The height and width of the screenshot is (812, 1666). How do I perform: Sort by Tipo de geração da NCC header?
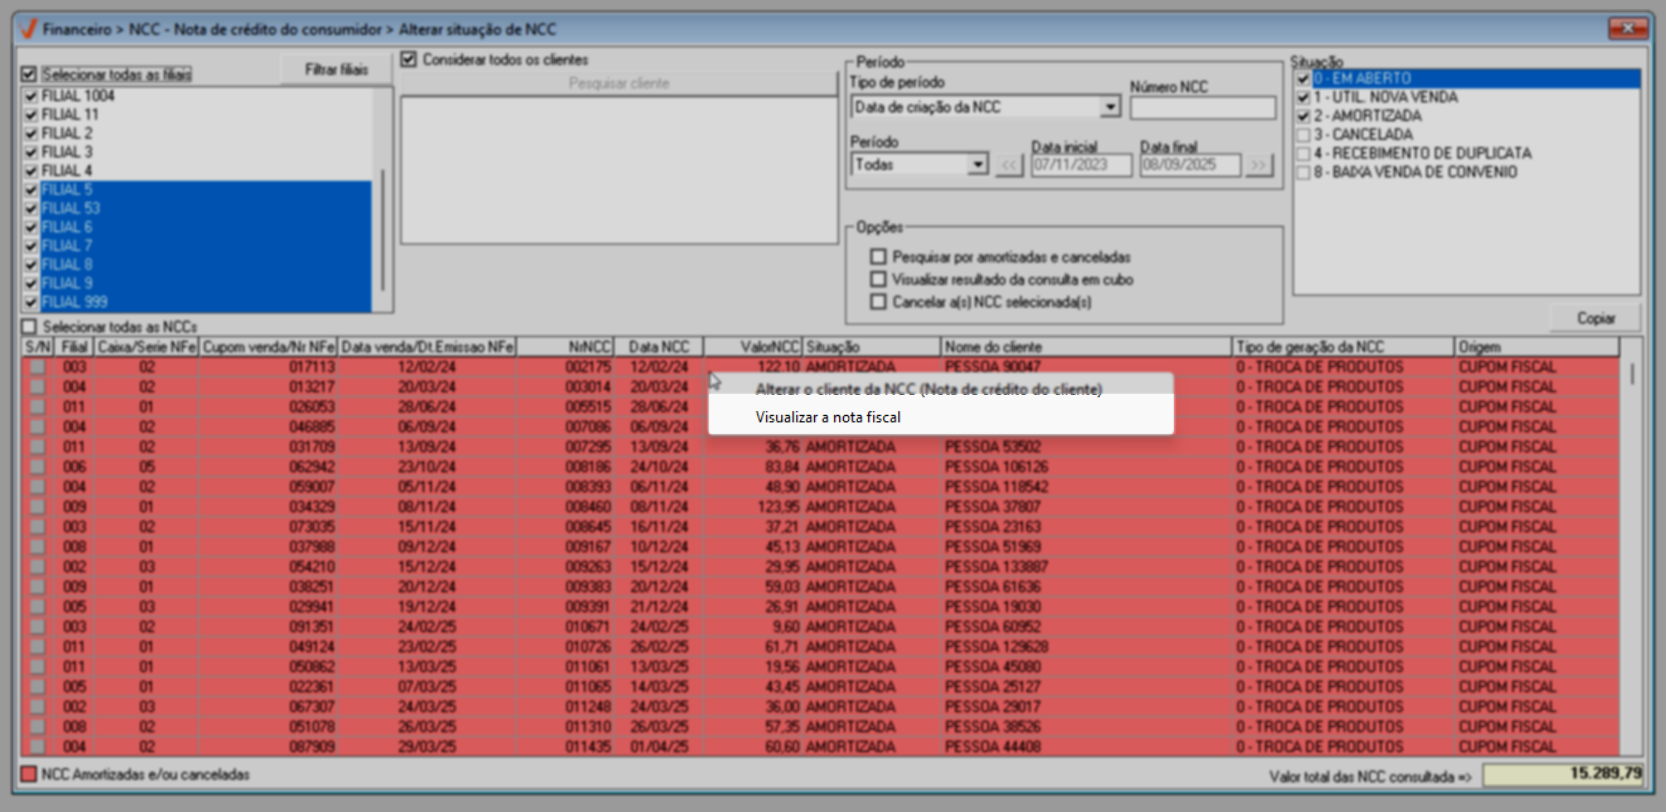[x=1343, y=347]
